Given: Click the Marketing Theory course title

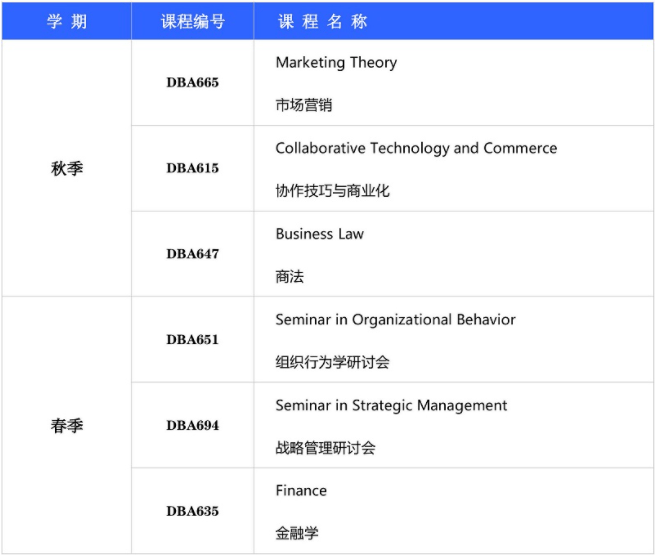Looking at the screenshot, I should (x=336, y=62).
